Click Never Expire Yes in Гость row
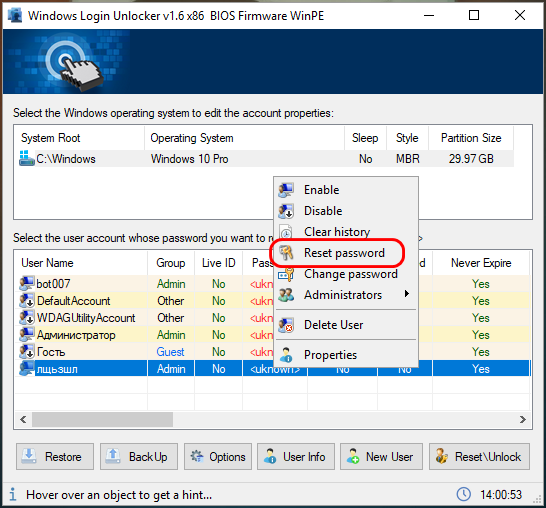The image size is (546, 508). pyautogui.click(x=481, y=352)
